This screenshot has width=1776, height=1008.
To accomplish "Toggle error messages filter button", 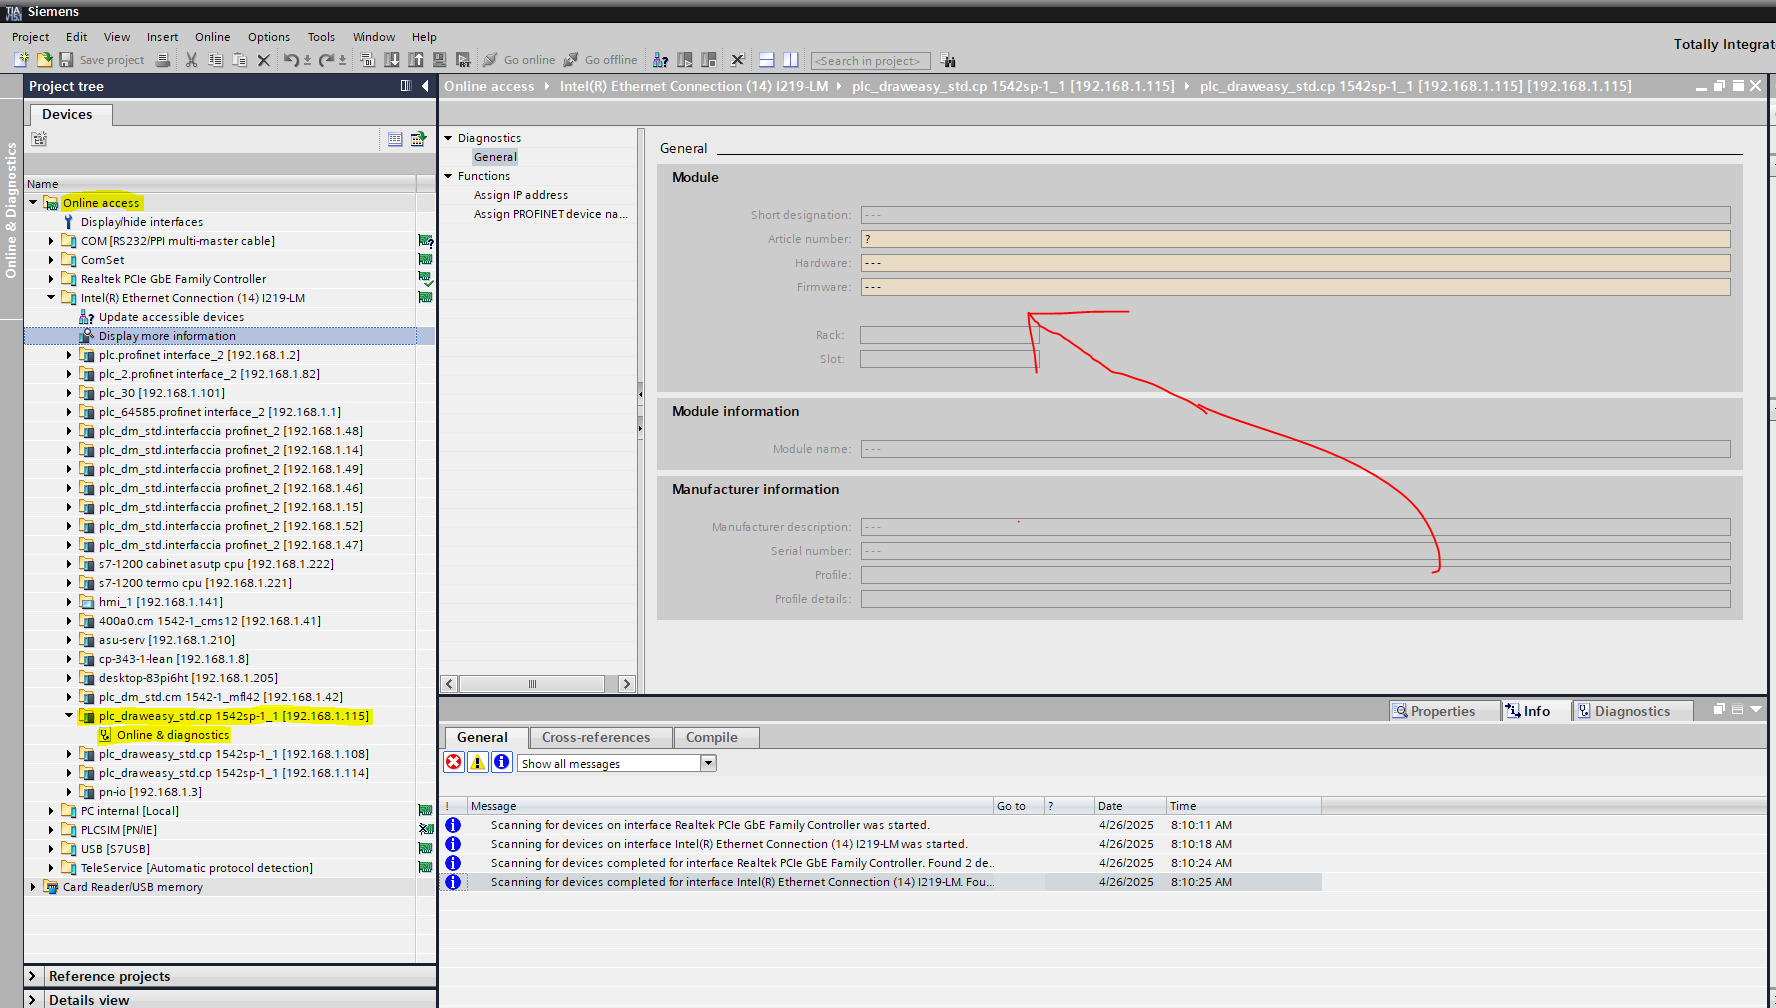I will (454, 763).
